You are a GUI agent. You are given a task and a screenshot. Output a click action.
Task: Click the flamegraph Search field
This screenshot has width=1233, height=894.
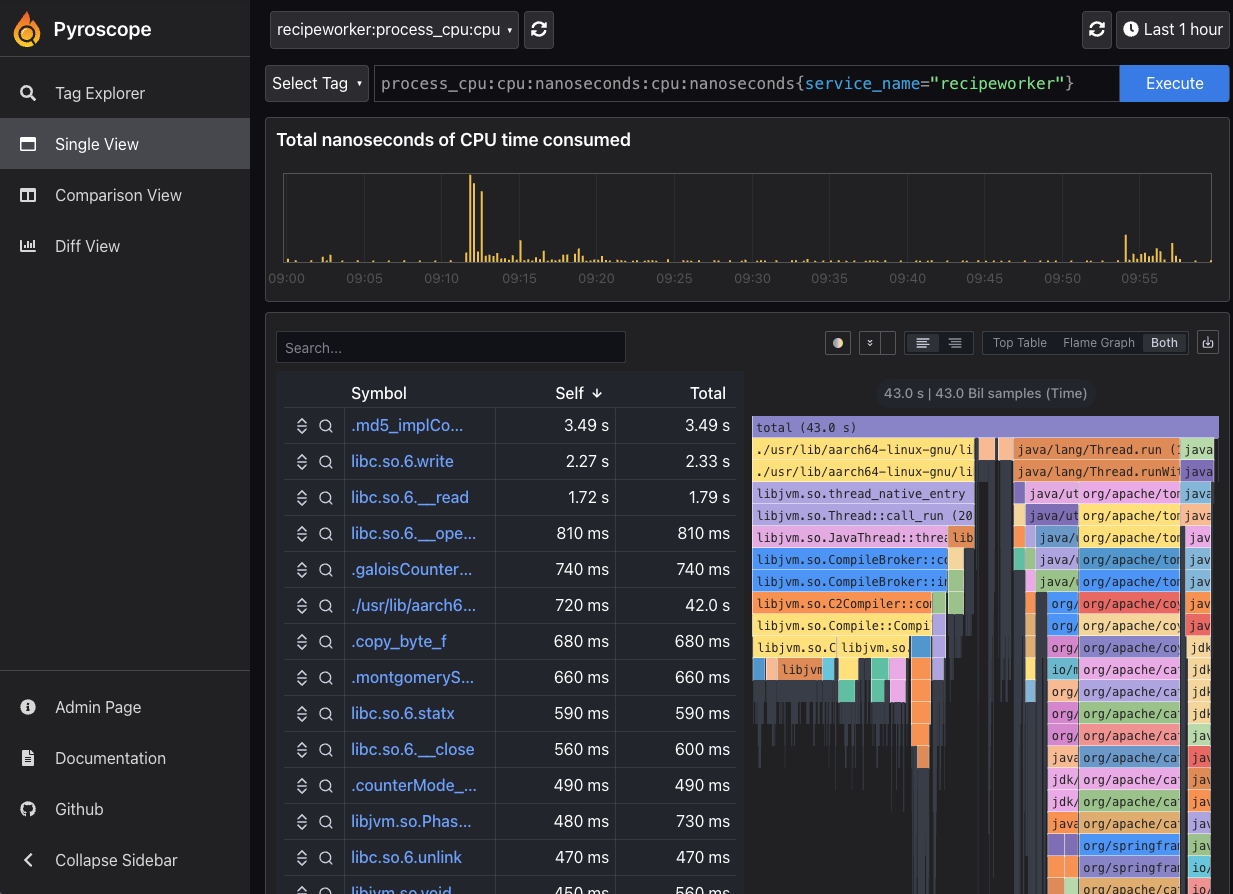coord(451,347)
